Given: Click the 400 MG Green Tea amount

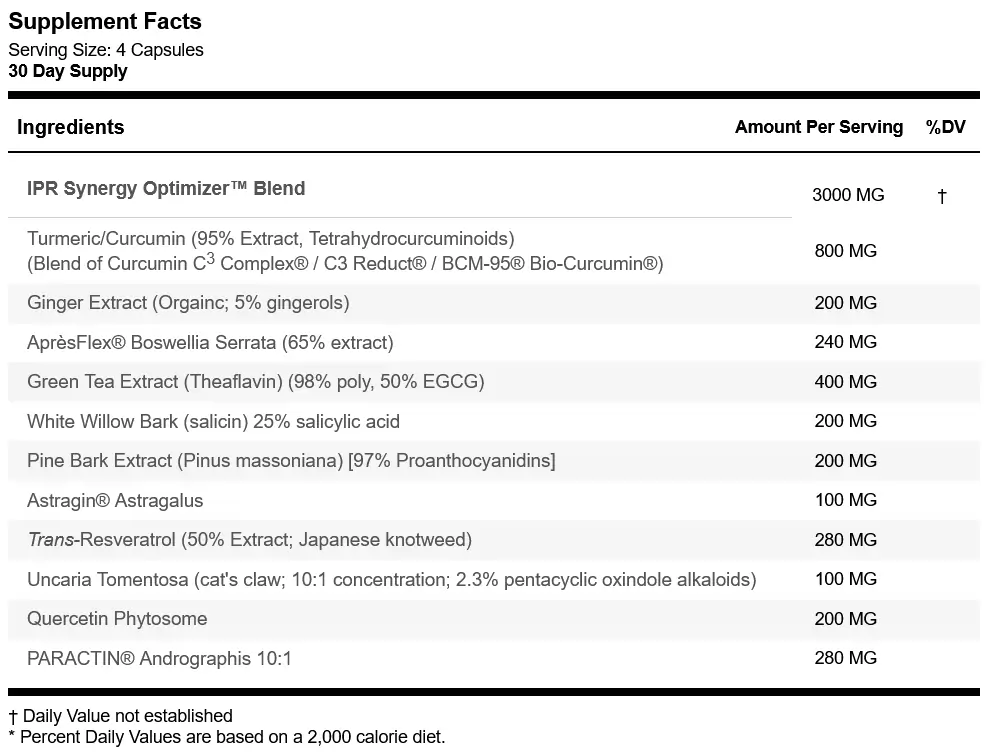Looking at the screenshot, I should (x=845, y=382).
